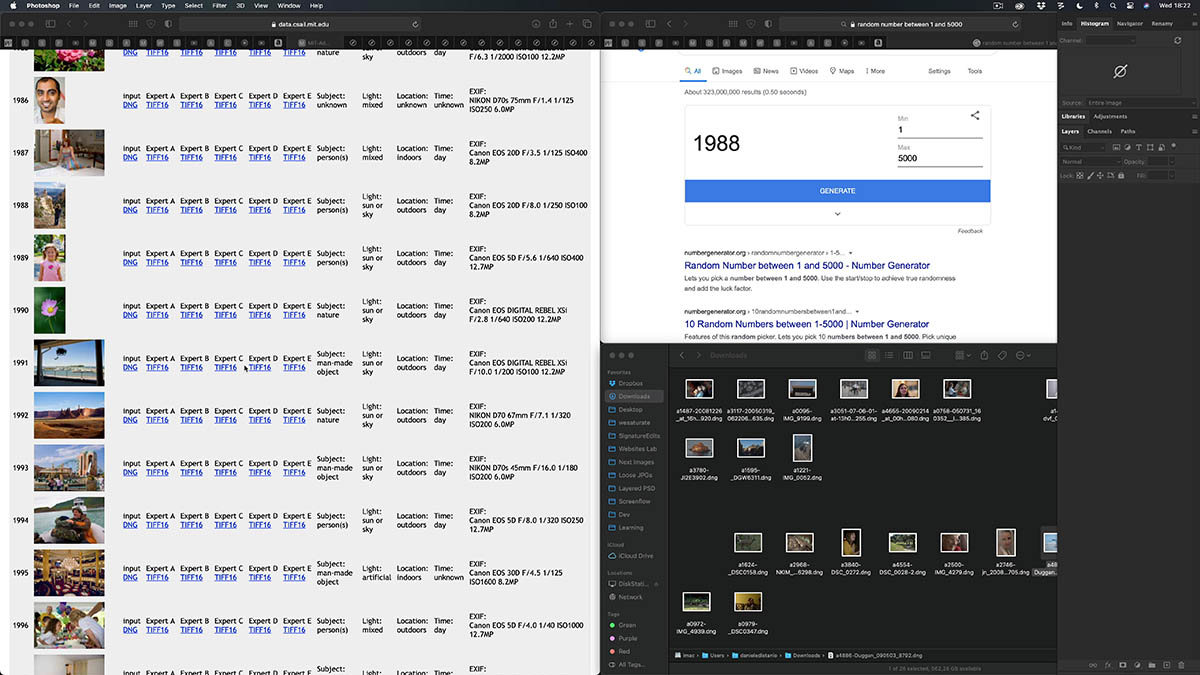Switch to the Navigator panel tab
Image resolution: width=1200 pixels, height=675 pixels.
pyautogui.click(x=1129, y=23)
